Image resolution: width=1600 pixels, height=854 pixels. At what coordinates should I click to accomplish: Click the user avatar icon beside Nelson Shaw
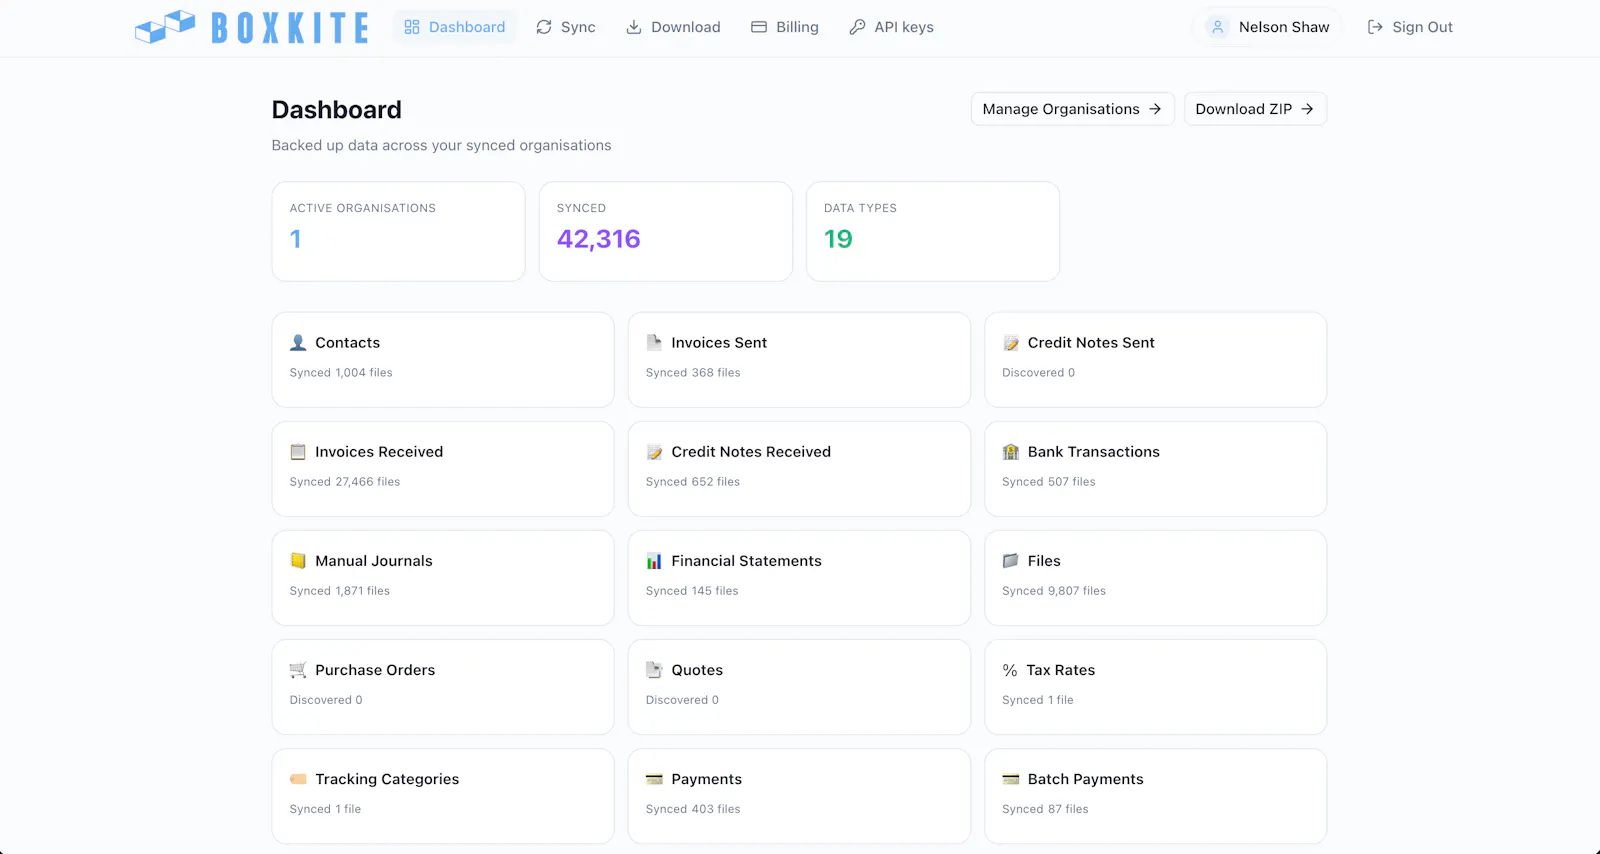[x=1218, y=27]
